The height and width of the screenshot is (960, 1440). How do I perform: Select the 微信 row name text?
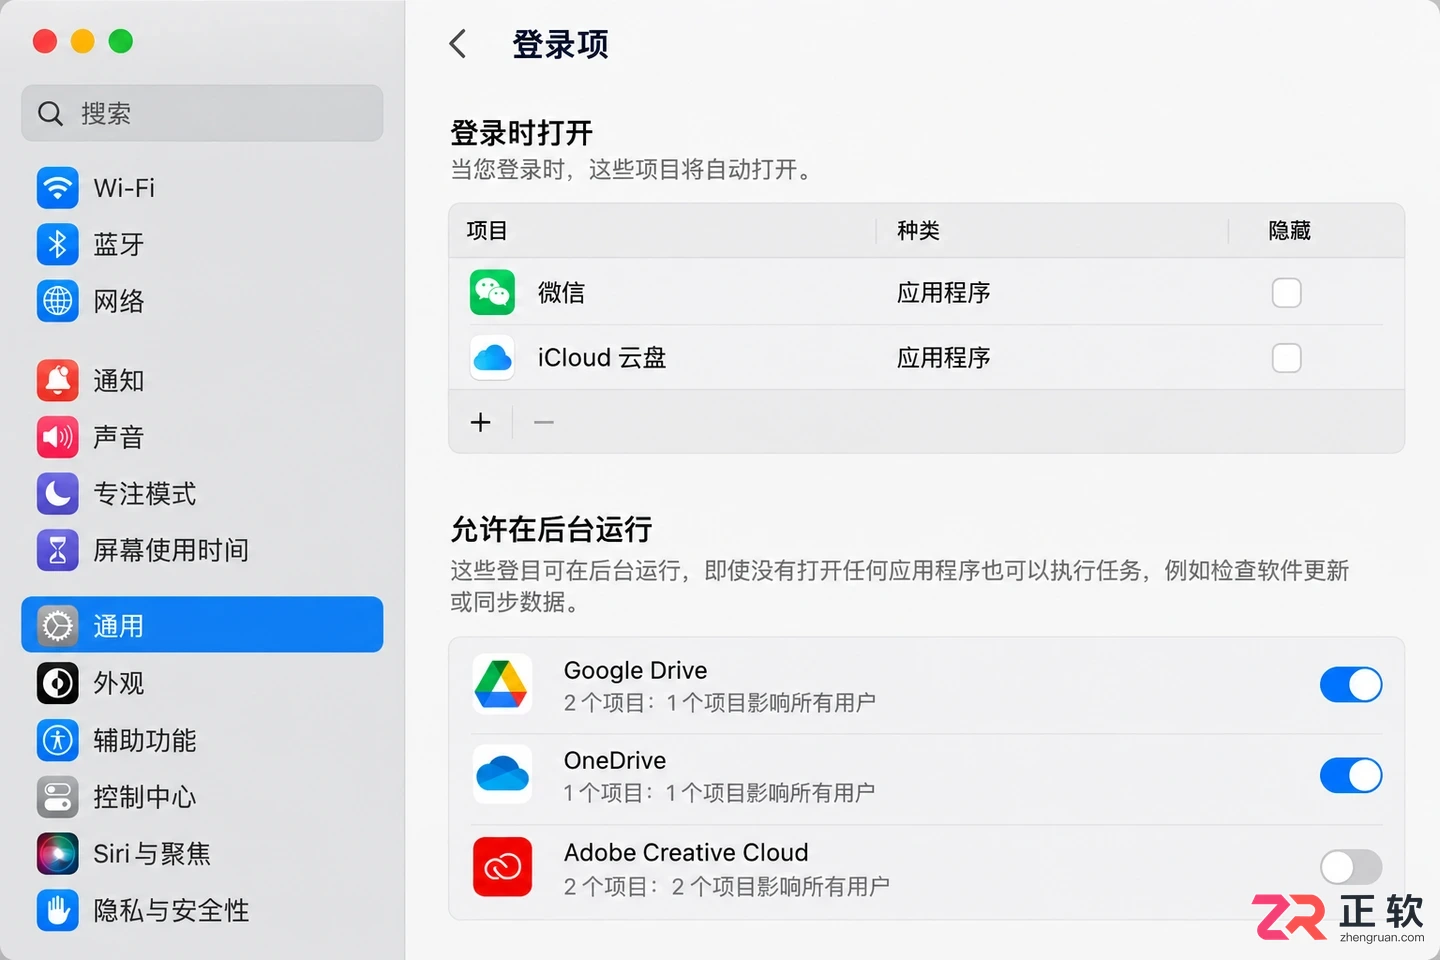pos(561,293)
